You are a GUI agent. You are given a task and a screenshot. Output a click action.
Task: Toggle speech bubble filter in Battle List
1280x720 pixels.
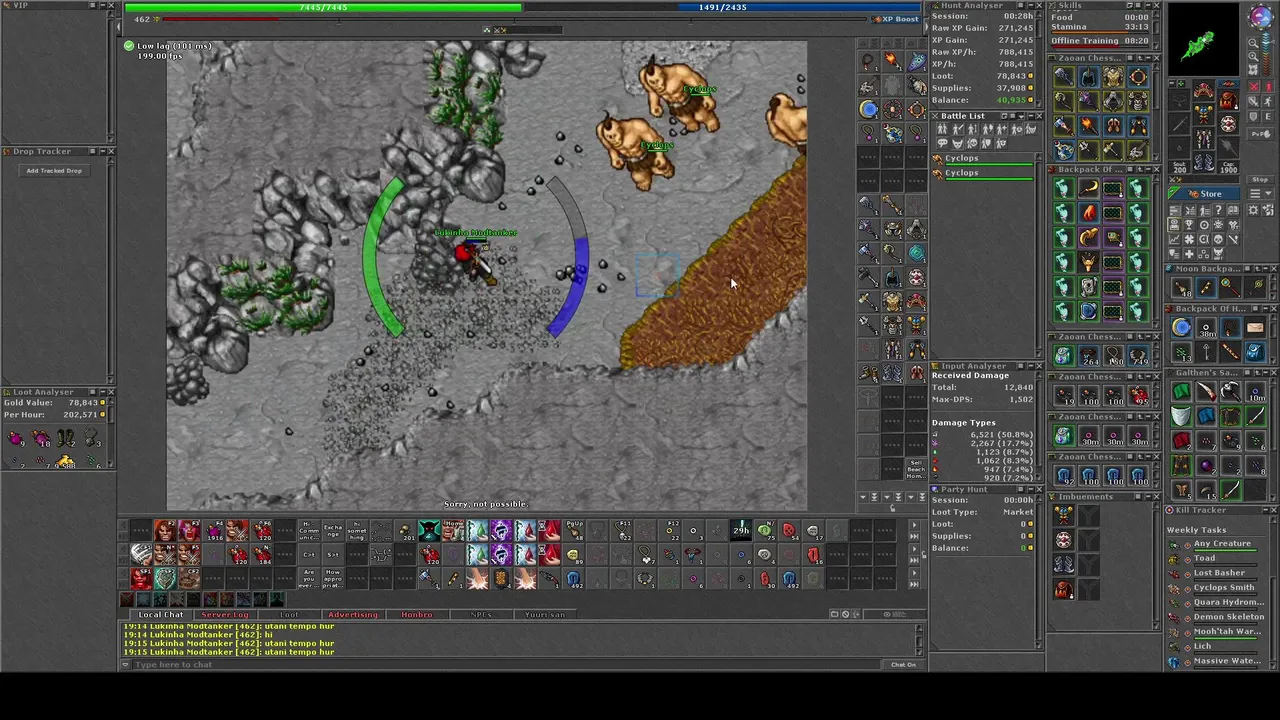943,143
